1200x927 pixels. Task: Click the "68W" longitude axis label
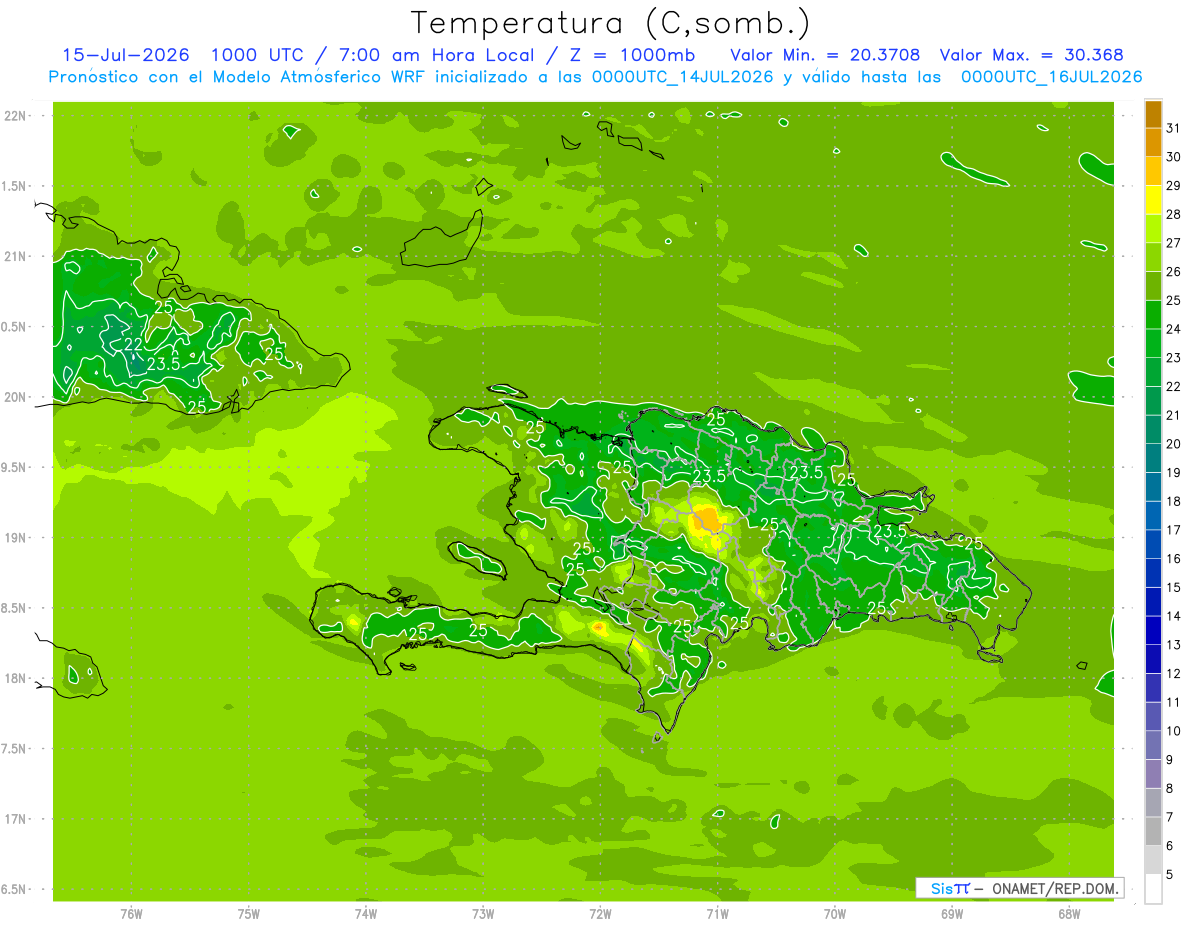pyautogui.click(x=1069, y=913)
